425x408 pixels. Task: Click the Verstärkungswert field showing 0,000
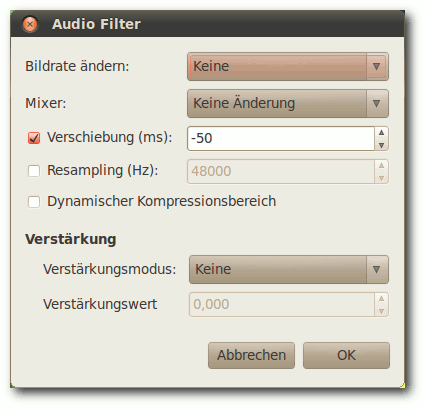coord(282,304)
